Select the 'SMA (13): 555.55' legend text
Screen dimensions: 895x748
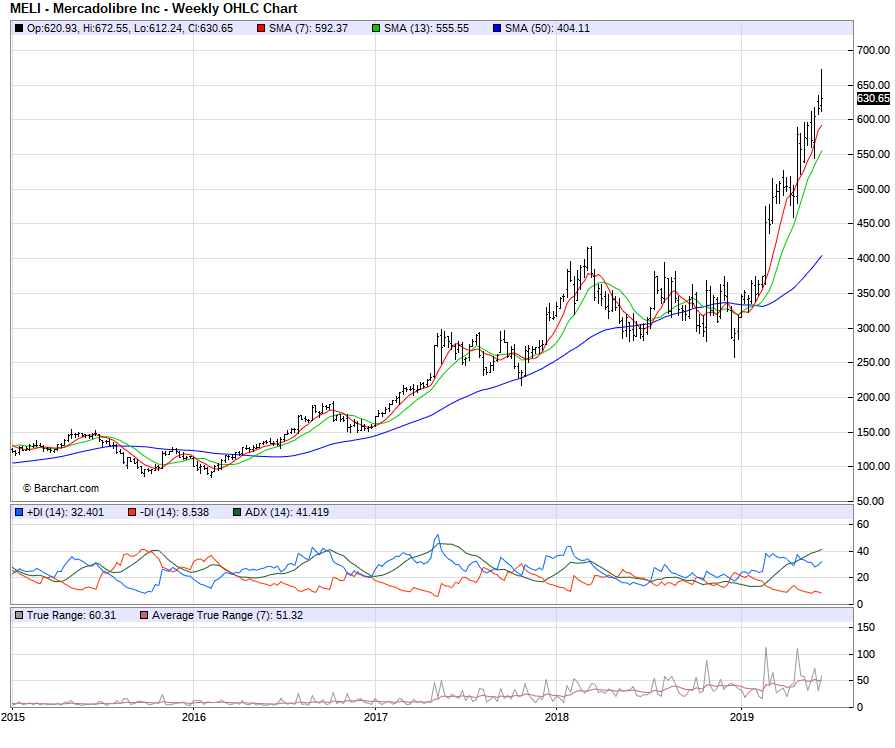coord(426,28)
